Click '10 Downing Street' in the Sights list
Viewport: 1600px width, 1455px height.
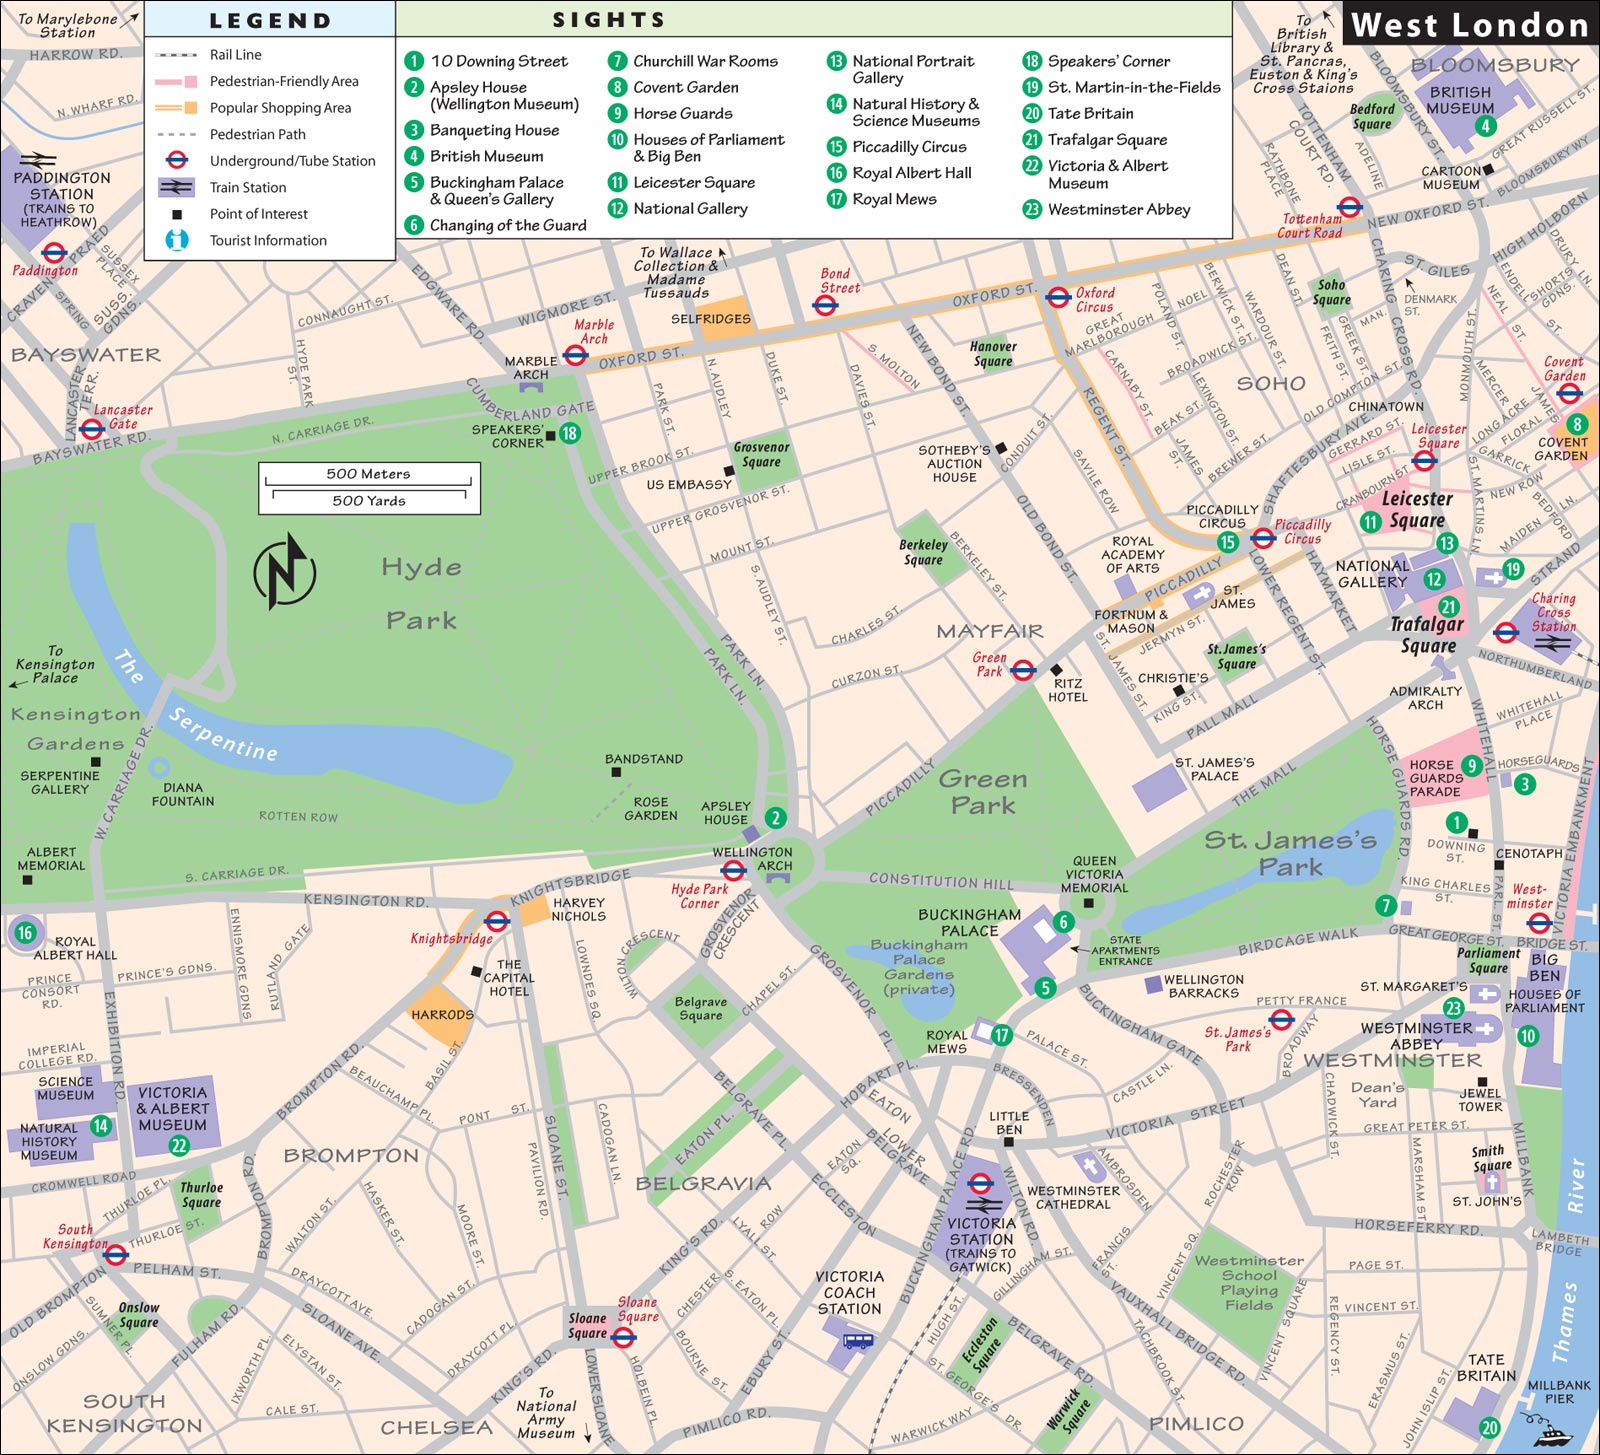tap(499, 61)
